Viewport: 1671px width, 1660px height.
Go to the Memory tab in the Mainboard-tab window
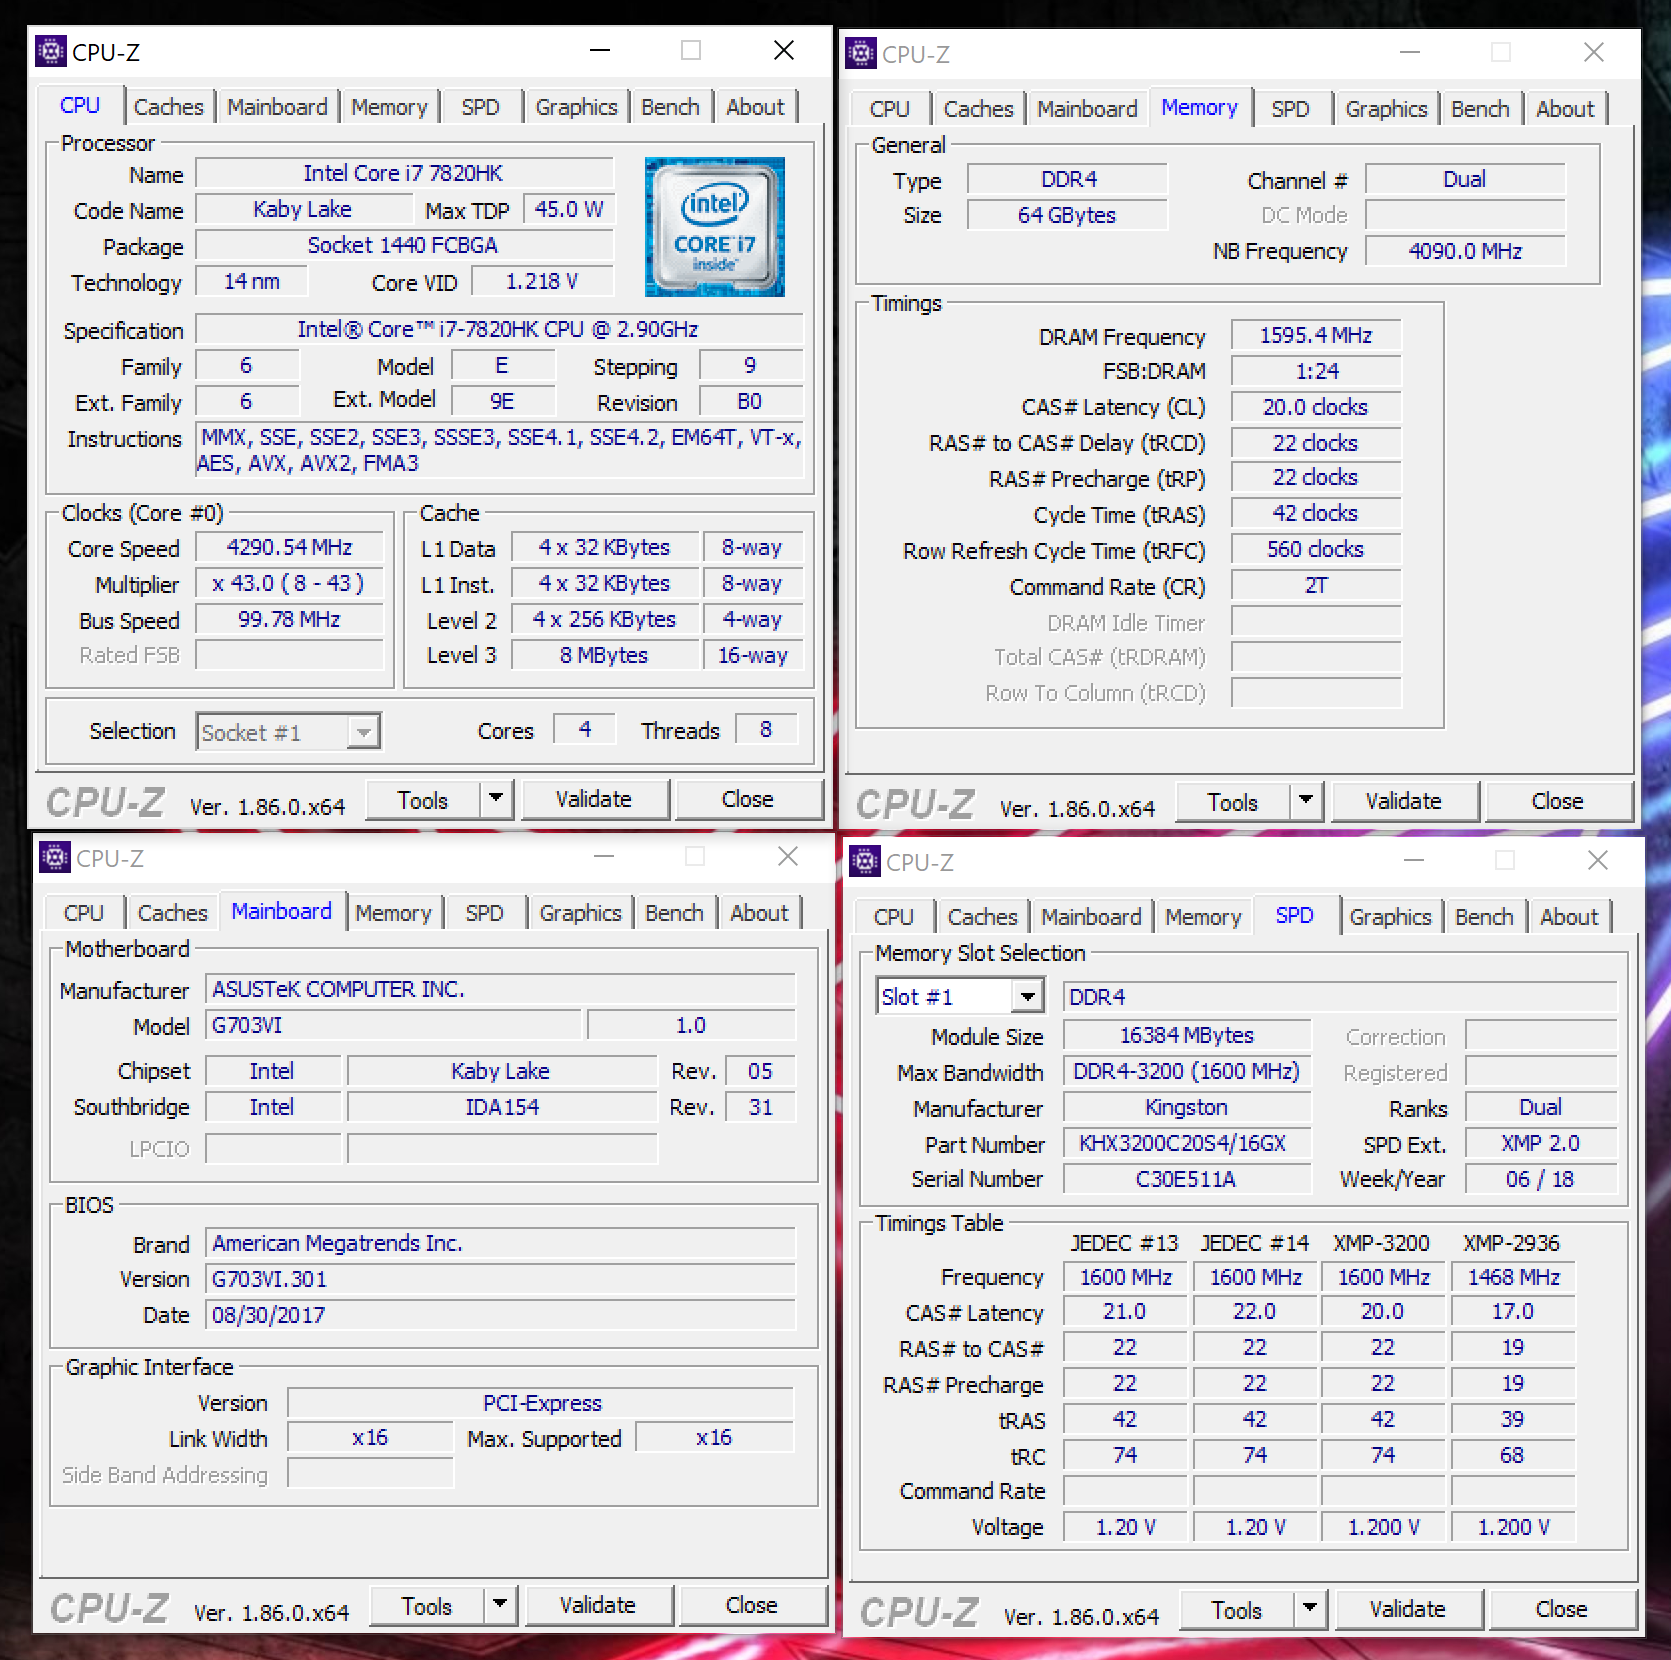tap(393, 913)
